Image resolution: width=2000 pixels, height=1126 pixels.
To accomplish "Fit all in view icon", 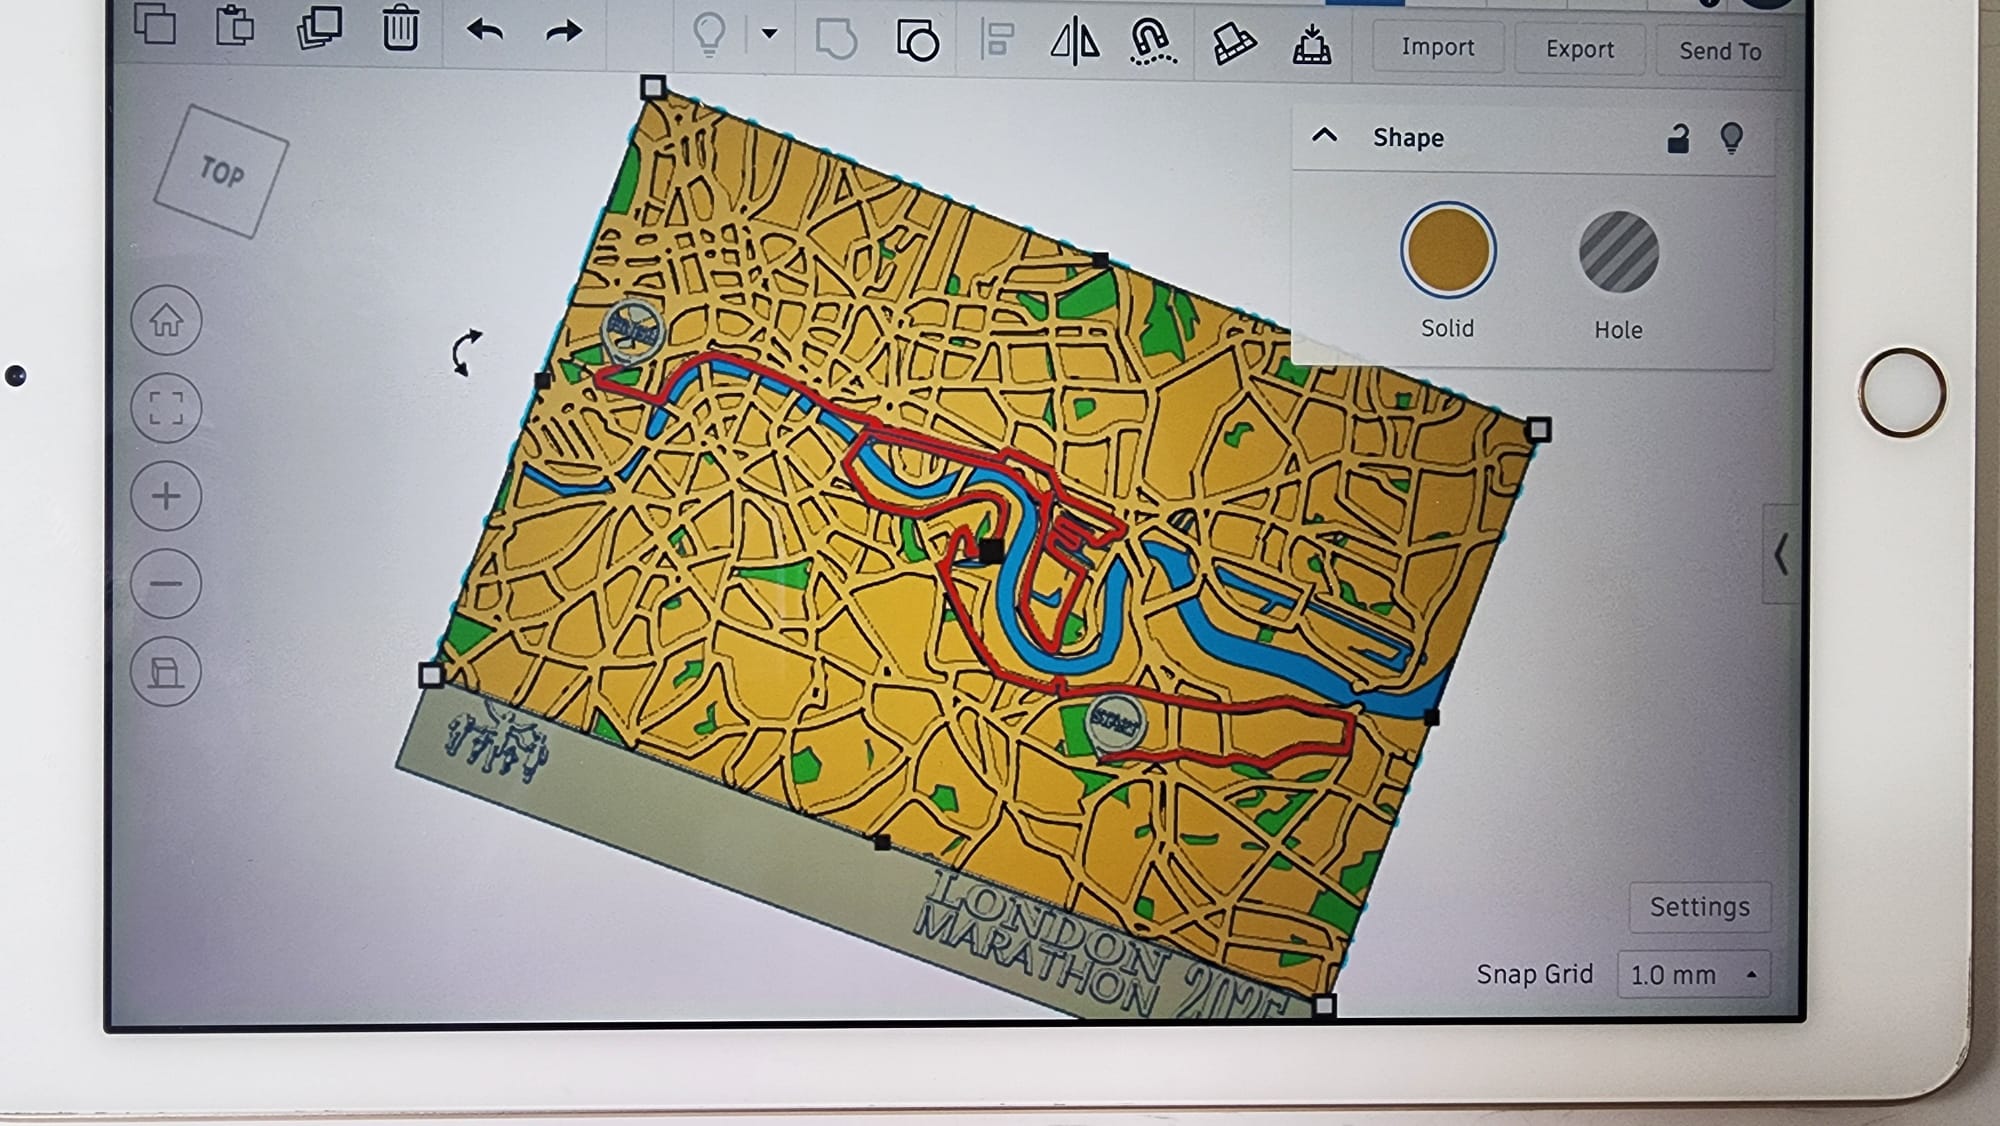I will click(x=166, y=408).
